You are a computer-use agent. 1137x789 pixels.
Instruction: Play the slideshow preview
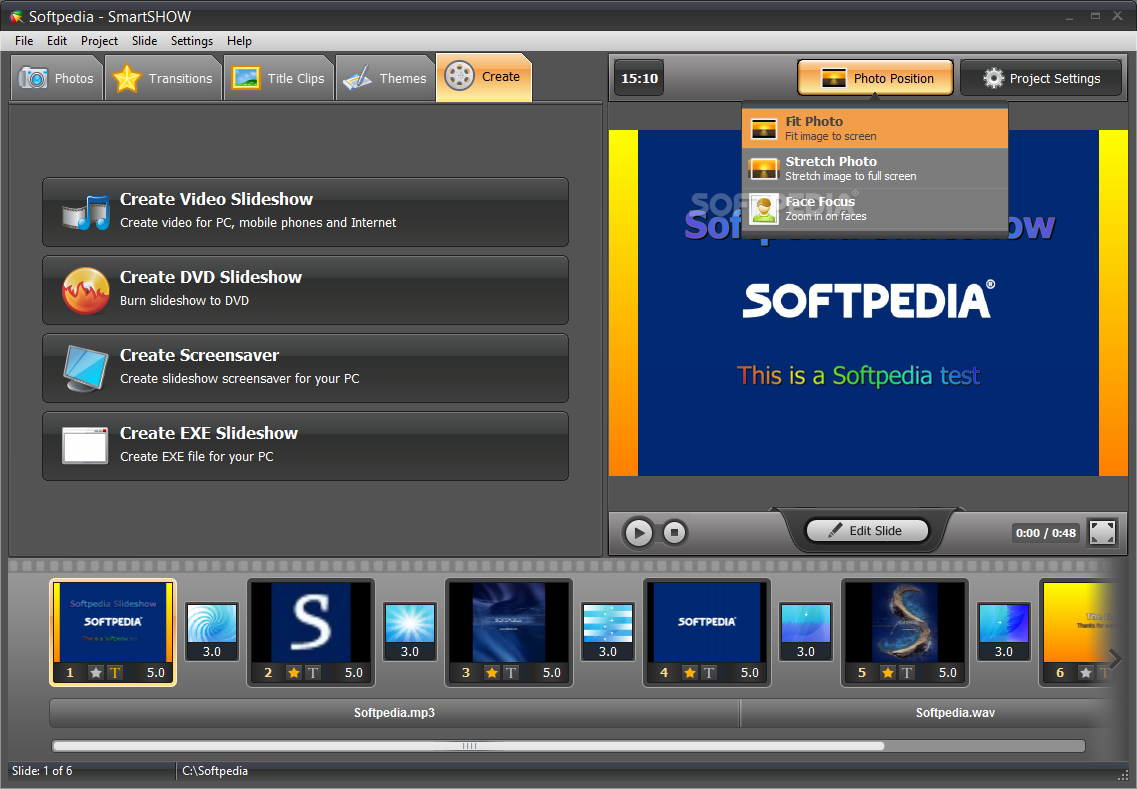pos(638,533)
